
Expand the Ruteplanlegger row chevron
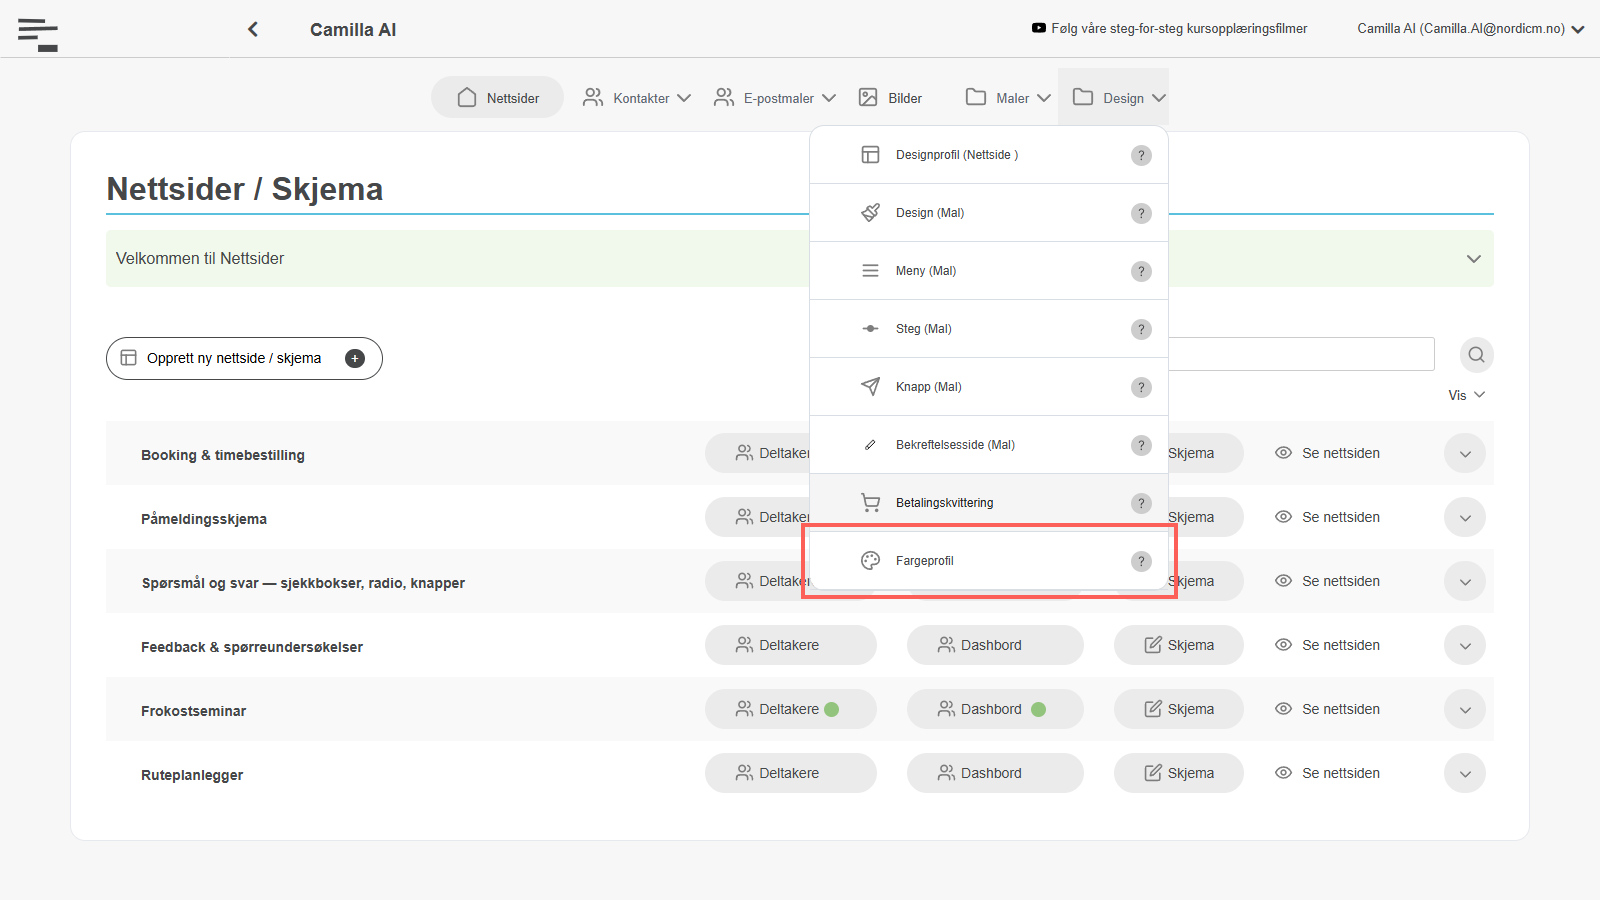[x=1465, y=773]
